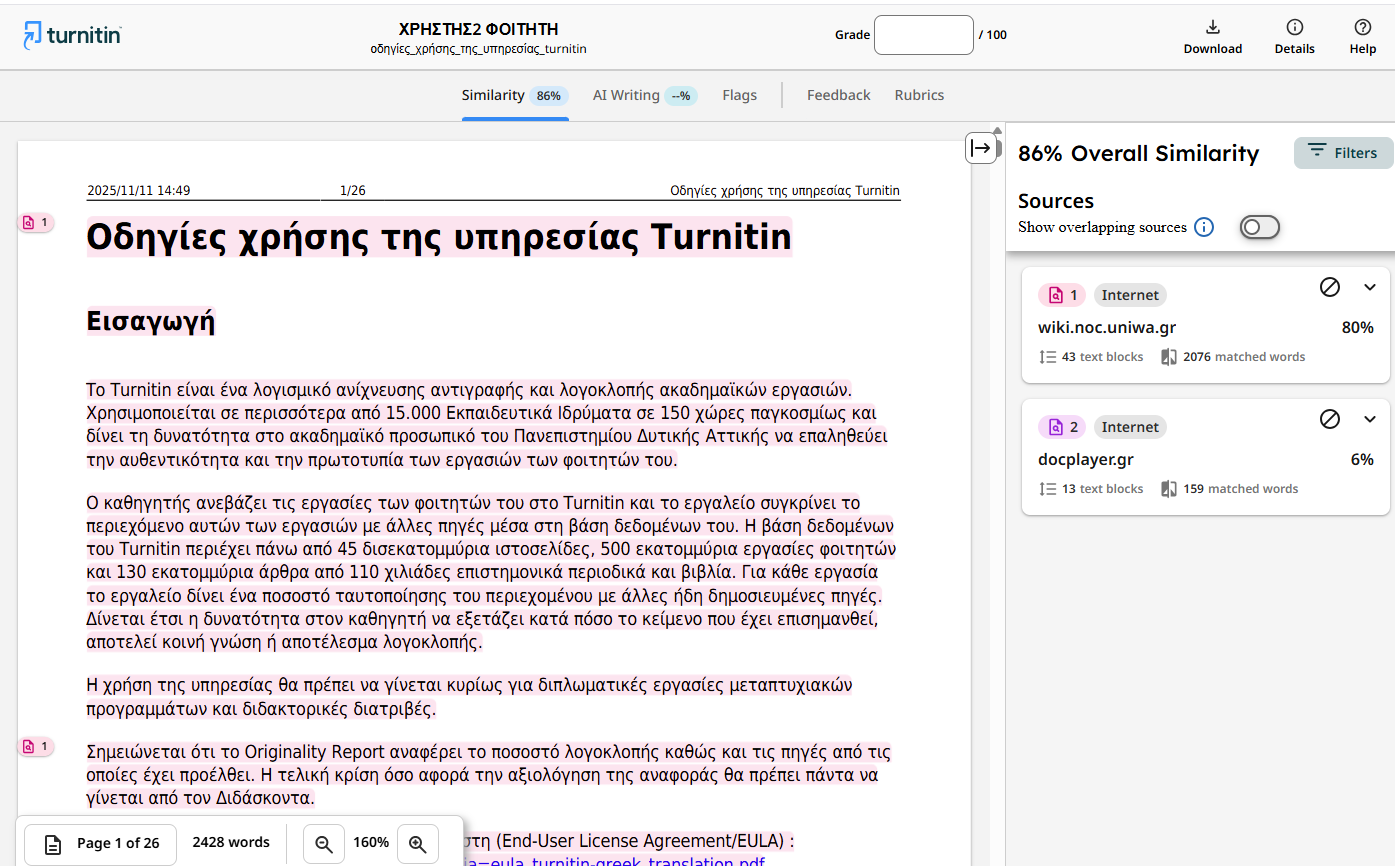Screen dimensions: 1395x866
Task: Open the Flags tab
Action: tap(739, 96)
